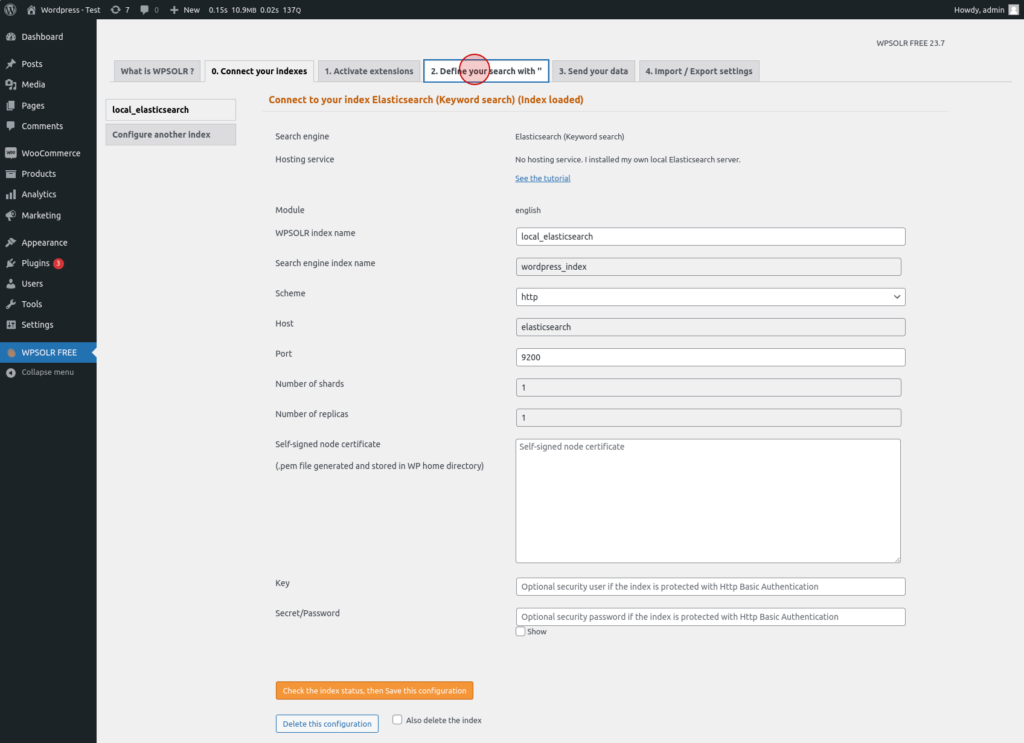Focus the Key security user field
This screenshot has width=1024, height=743.
(711, 586)
